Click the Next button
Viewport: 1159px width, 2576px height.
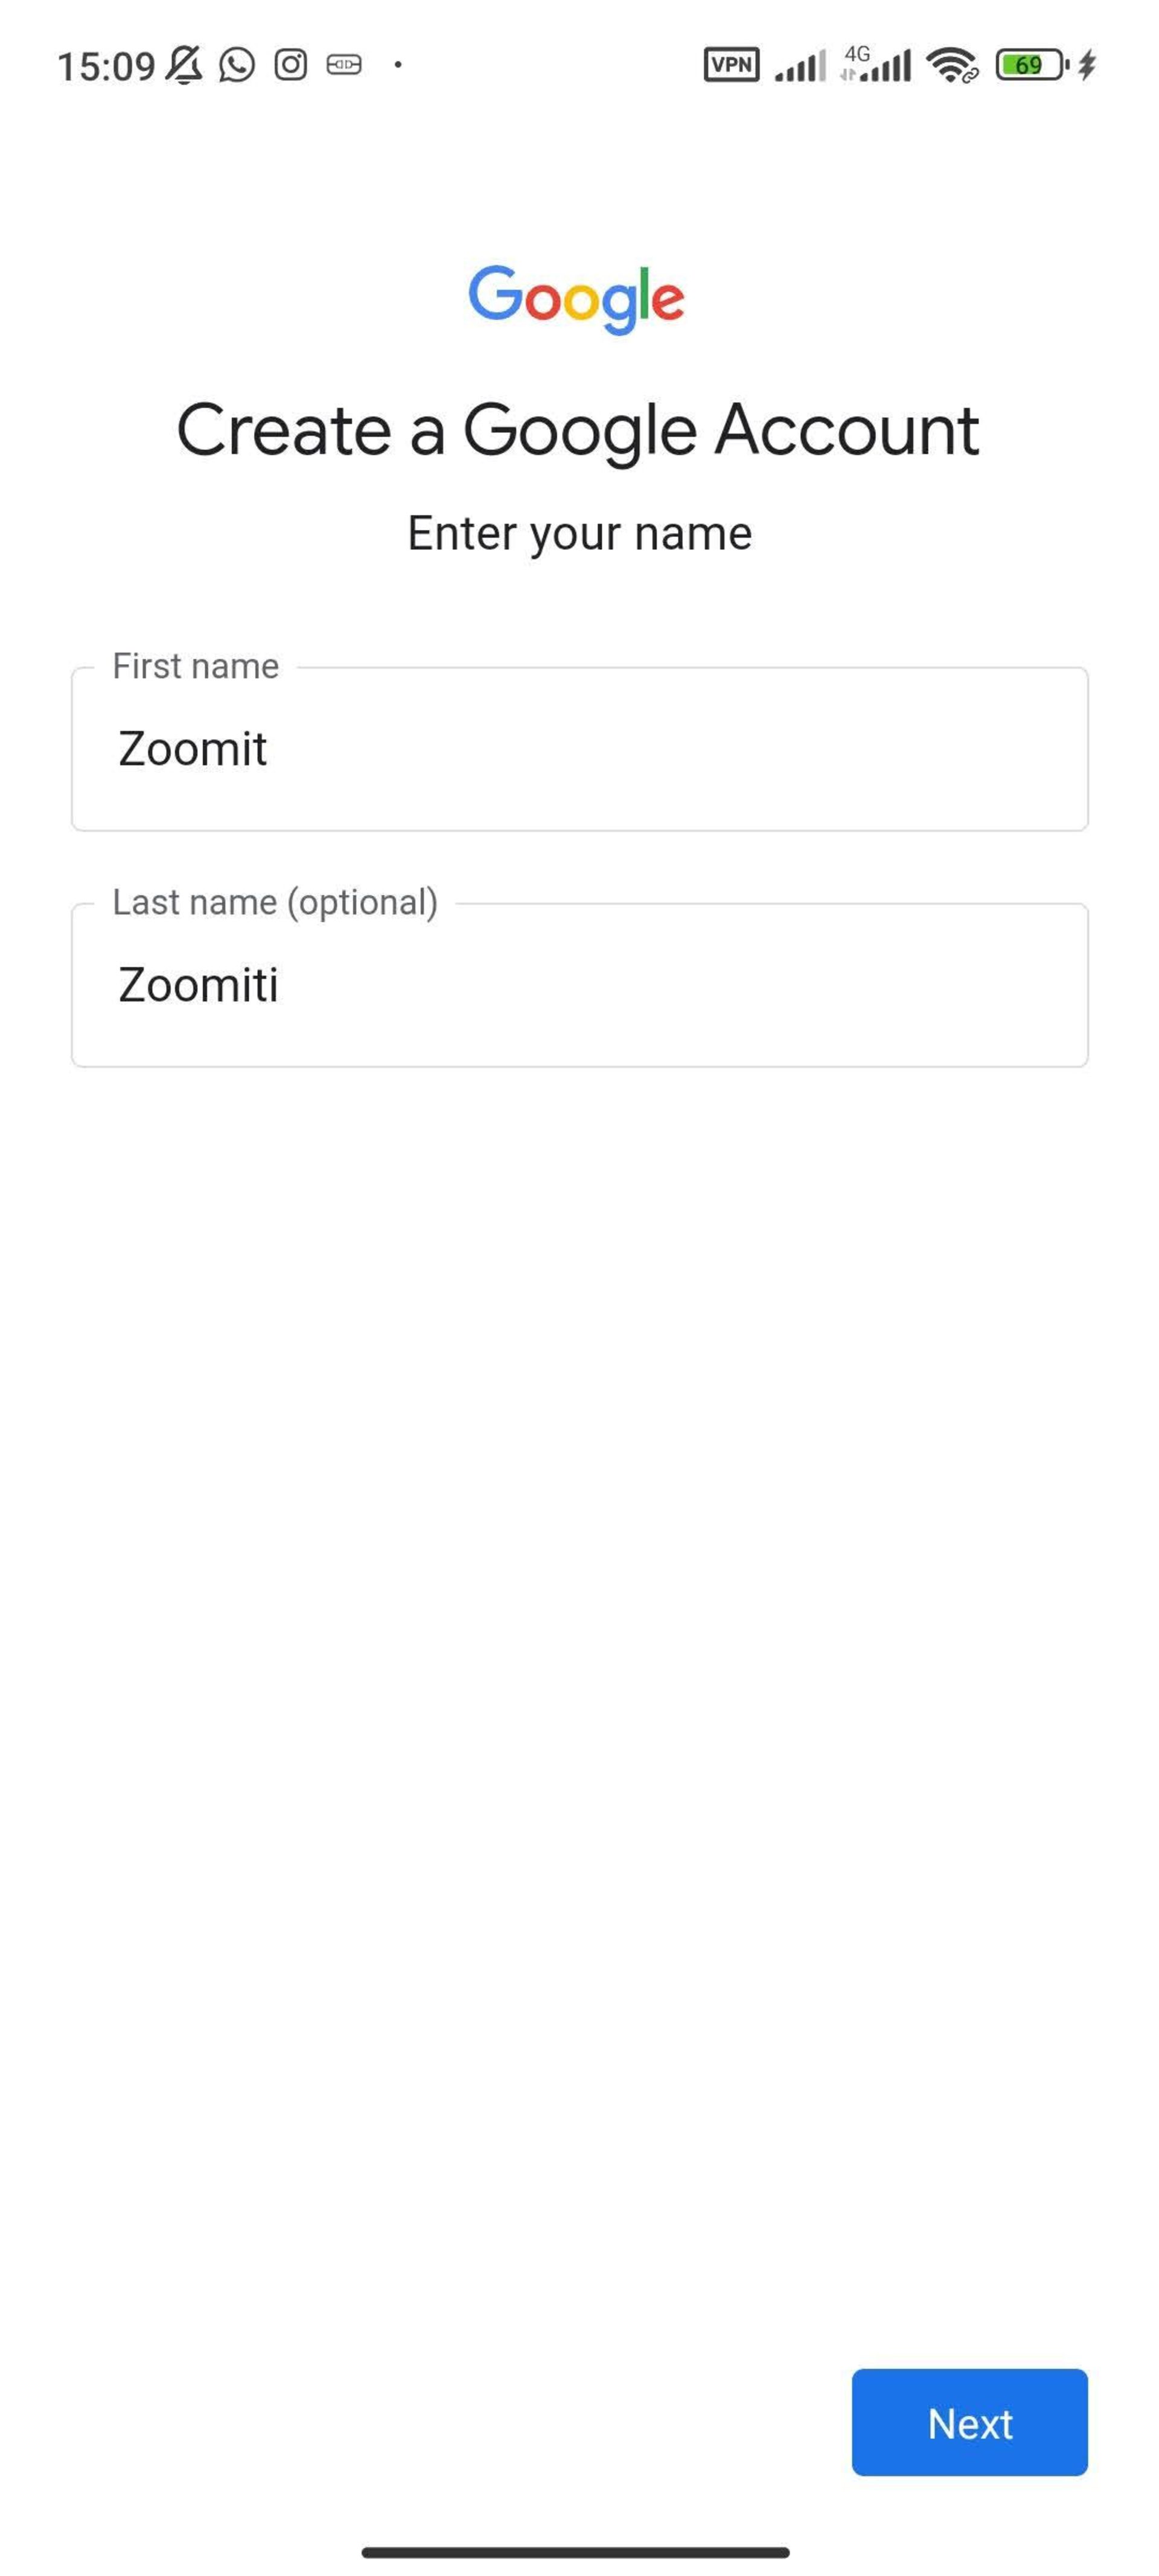pos(969,2422)
